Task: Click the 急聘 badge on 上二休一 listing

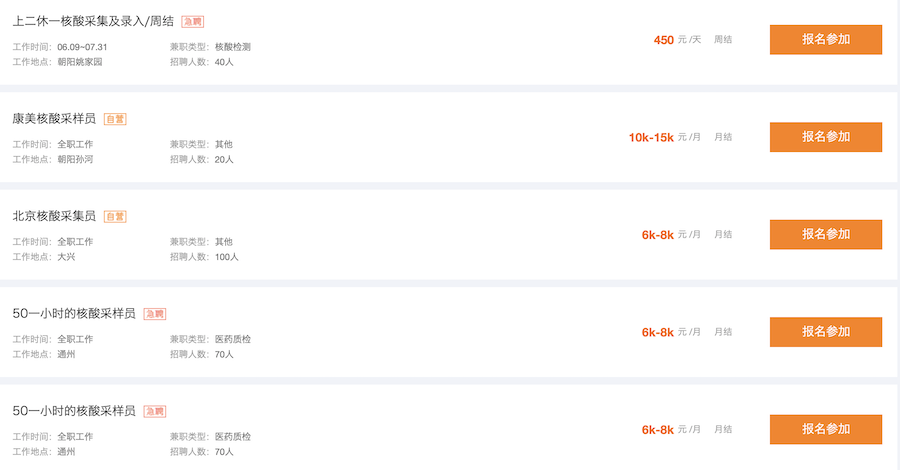Action: click(192, 21)
